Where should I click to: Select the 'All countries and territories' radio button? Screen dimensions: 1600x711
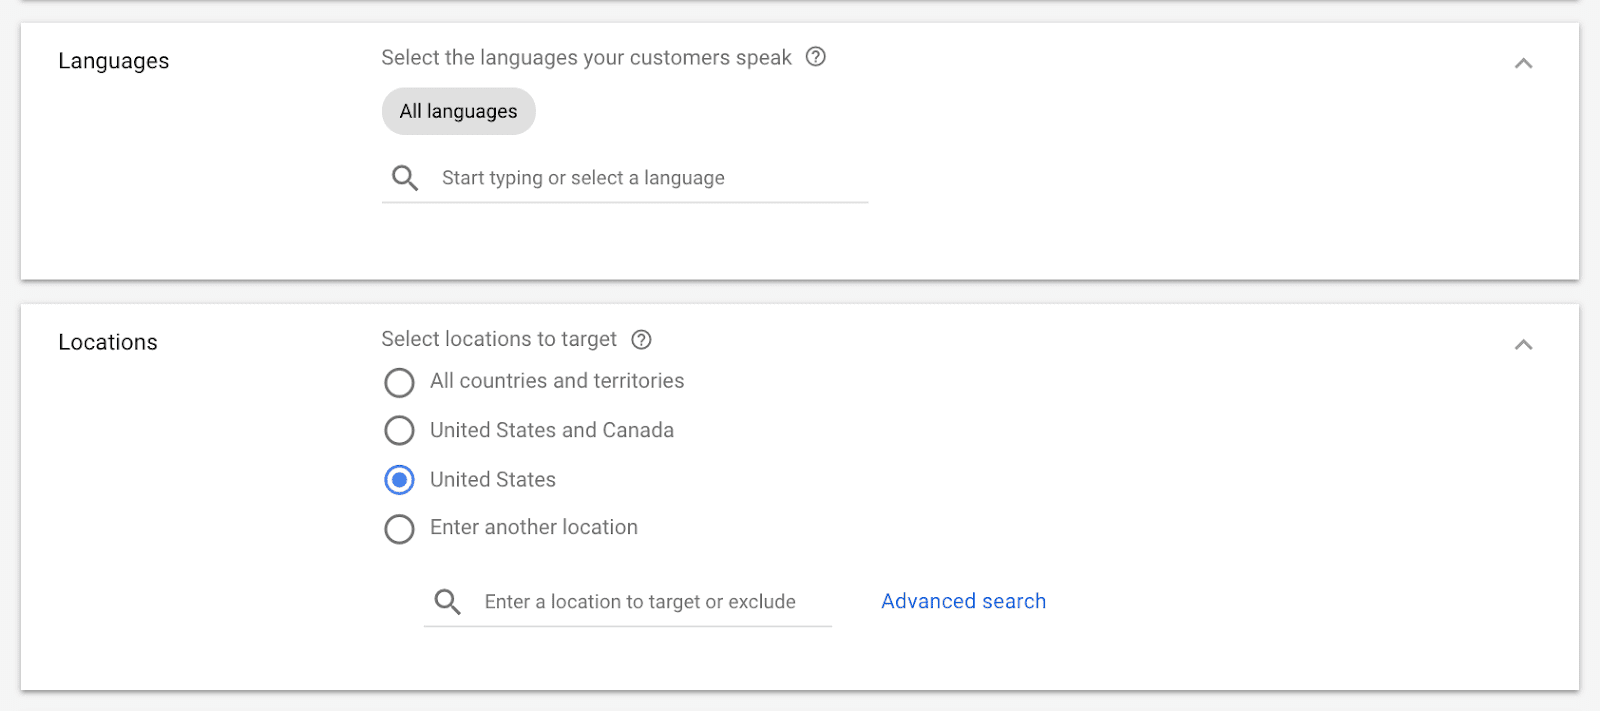399,382
